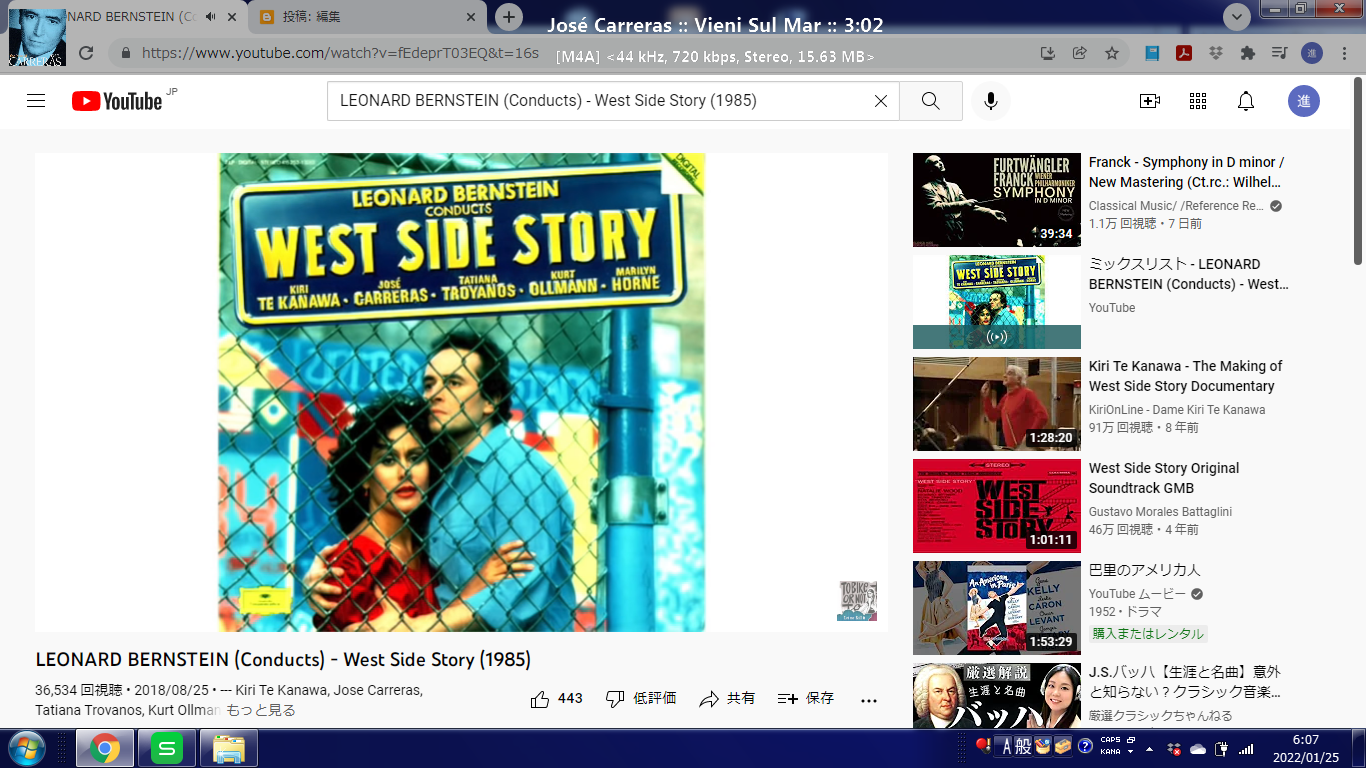Open more actions below video
The height and width of the screenshot is (768, 1366).
pyautogui.click(x=869, y=700)
